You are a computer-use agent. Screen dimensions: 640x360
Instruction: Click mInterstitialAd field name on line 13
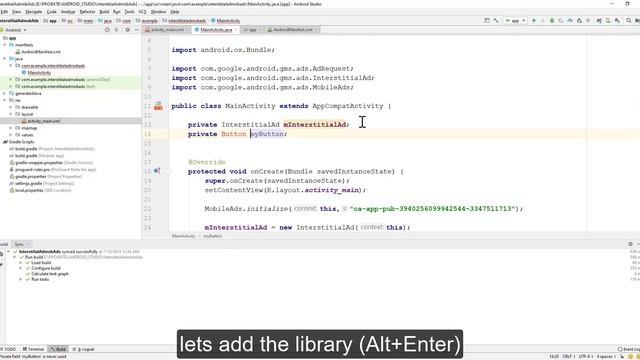[x=315, y=124]
